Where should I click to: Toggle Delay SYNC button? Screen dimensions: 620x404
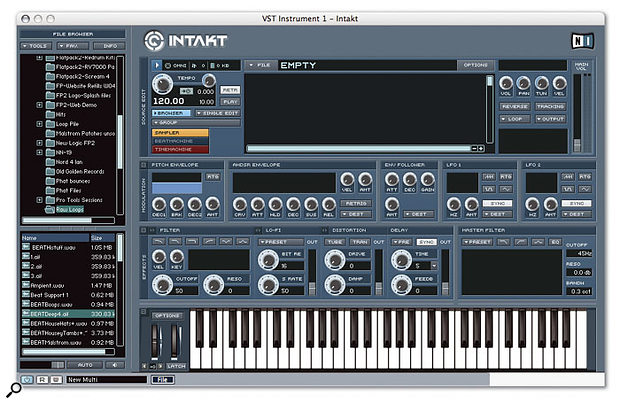(x=427, y=242)
